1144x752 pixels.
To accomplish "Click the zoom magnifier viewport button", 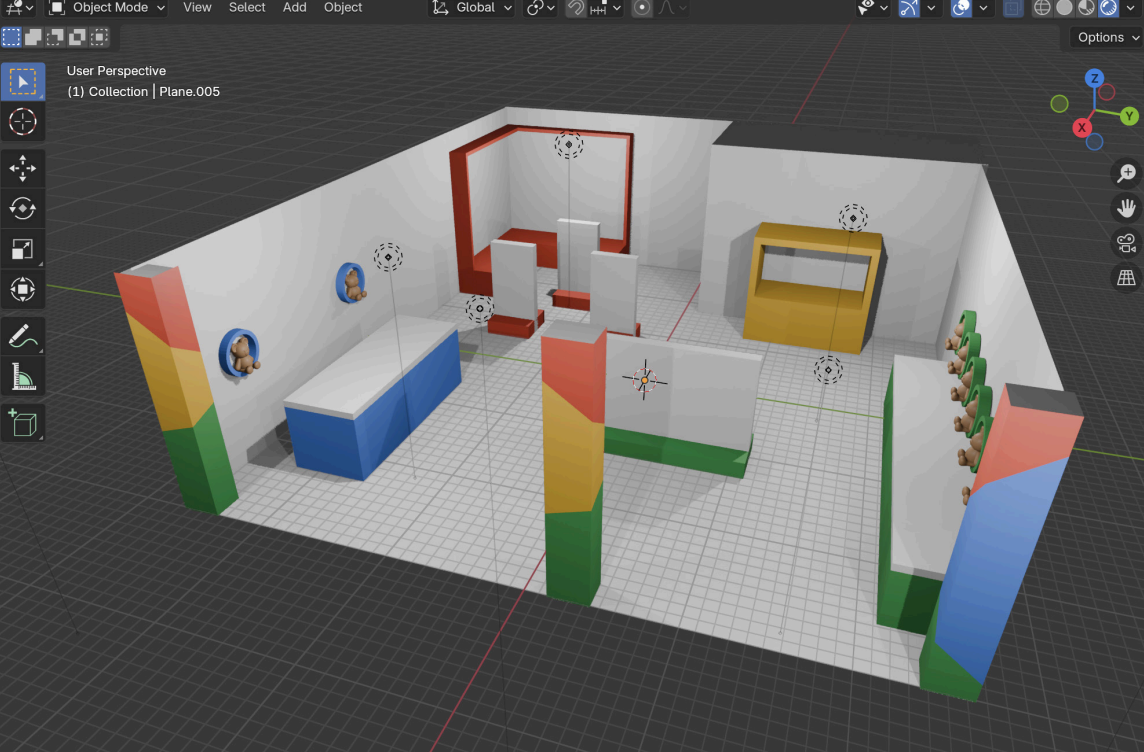I will coord(1126,173).
